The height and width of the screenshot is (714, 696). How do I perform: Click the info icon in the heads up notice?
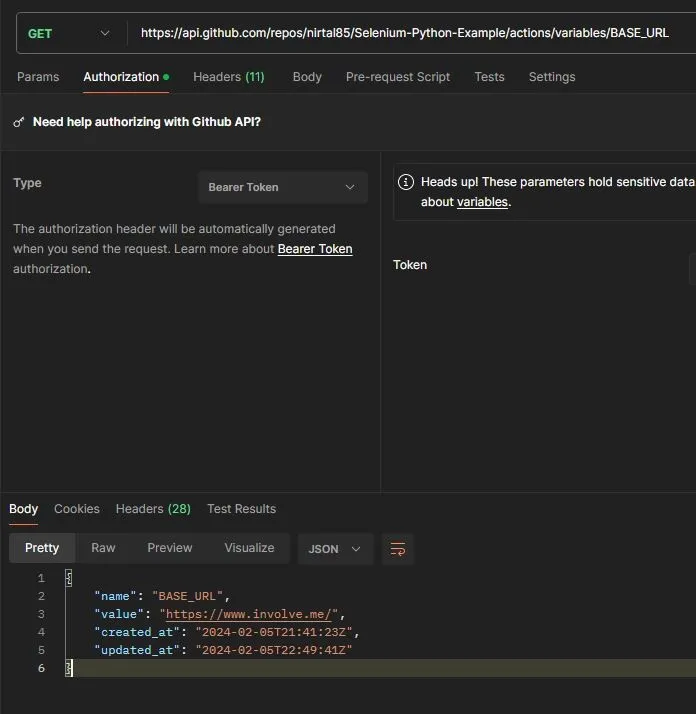(405, 182)
